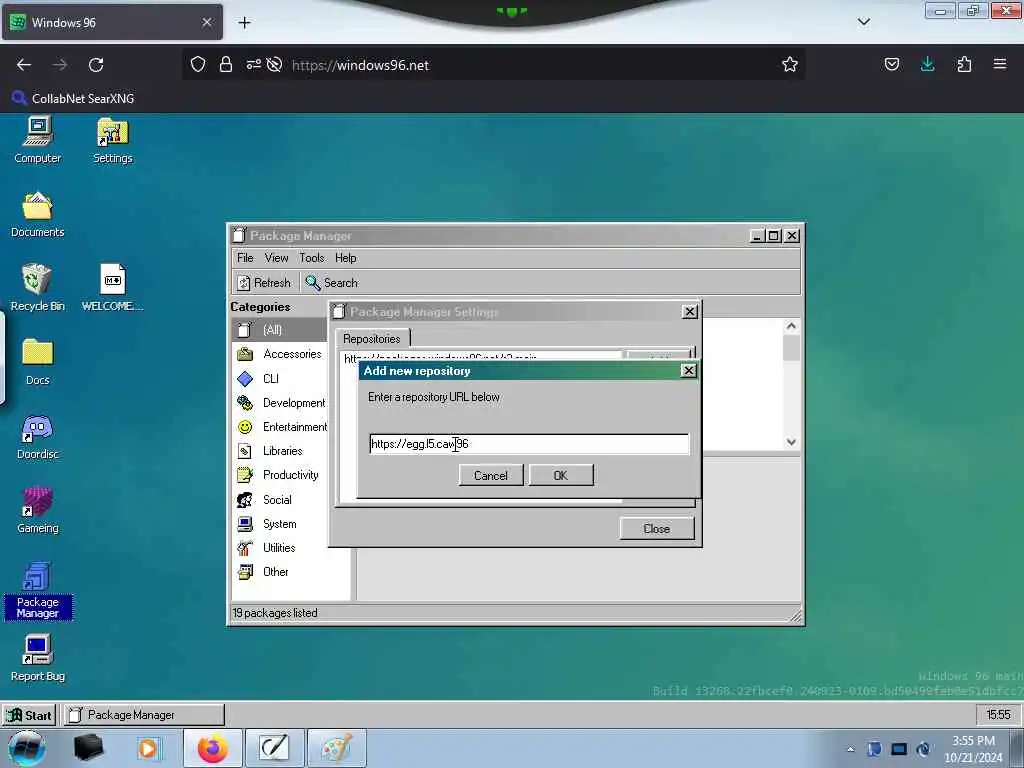Open the Tools menu

click(312, 258)
